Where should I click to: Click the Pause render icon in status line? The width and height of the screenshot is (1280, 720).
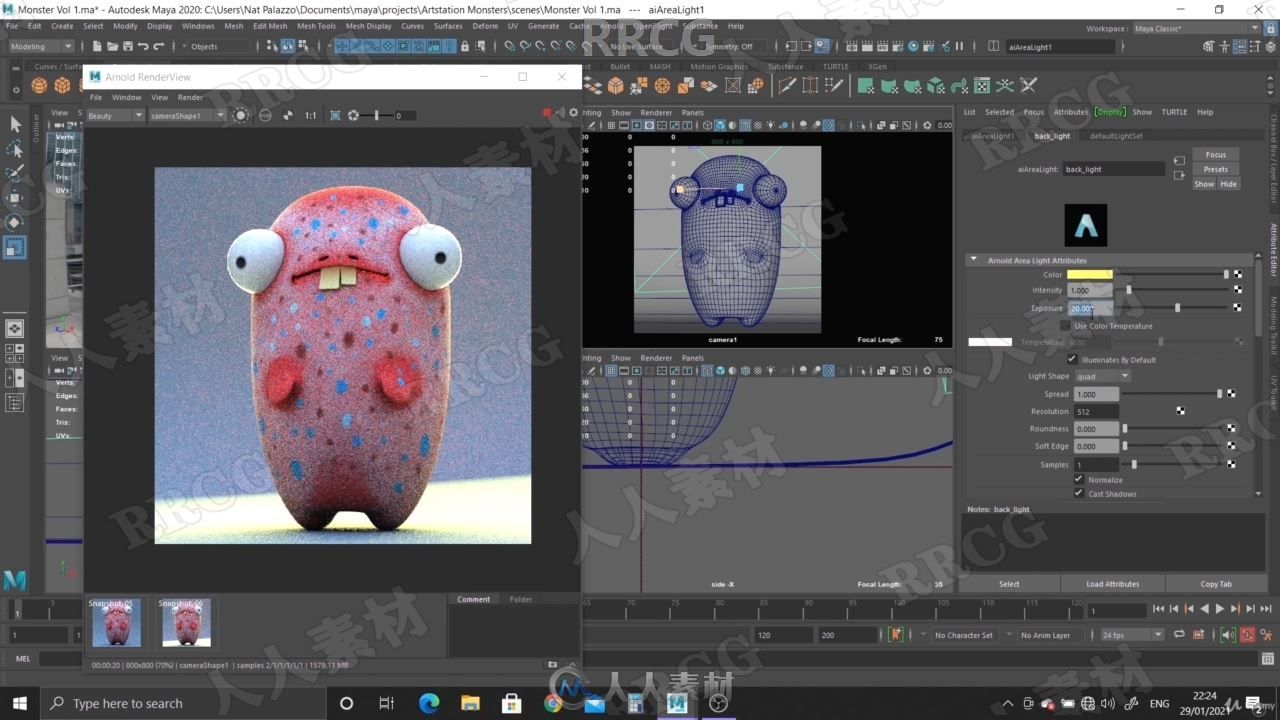coord(959,46)
